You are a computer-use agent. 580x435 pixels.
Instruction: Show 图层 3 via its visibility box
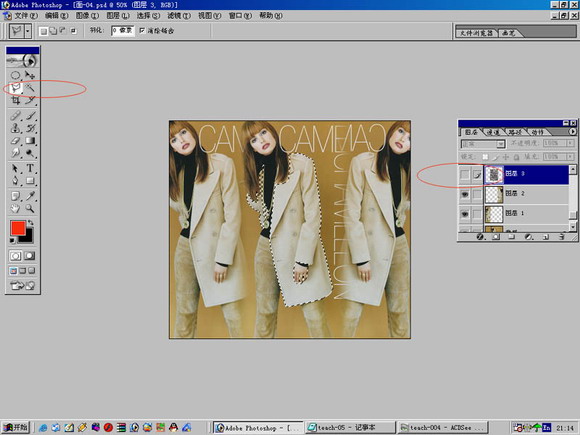pyautogui.click(x=465, y=175)
